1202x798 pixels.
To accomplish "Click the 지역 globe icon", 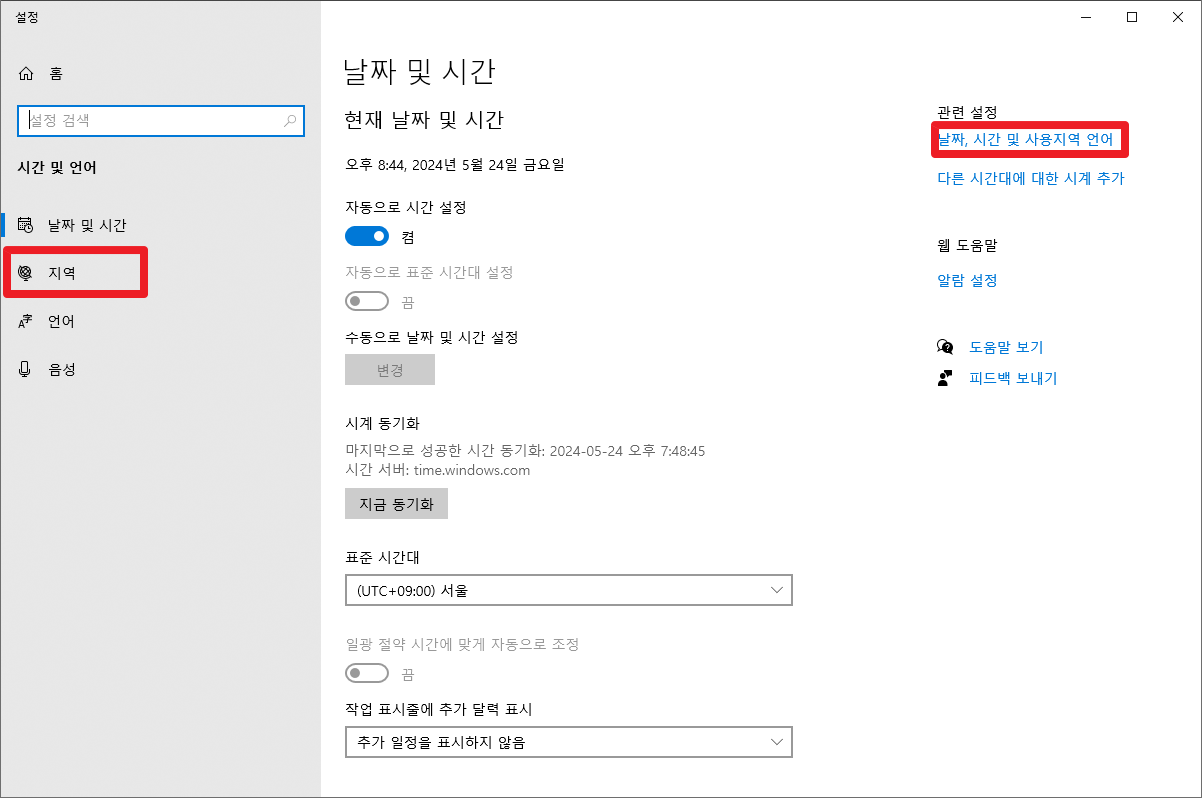I will pyautogui.click(x=26, y=273).
